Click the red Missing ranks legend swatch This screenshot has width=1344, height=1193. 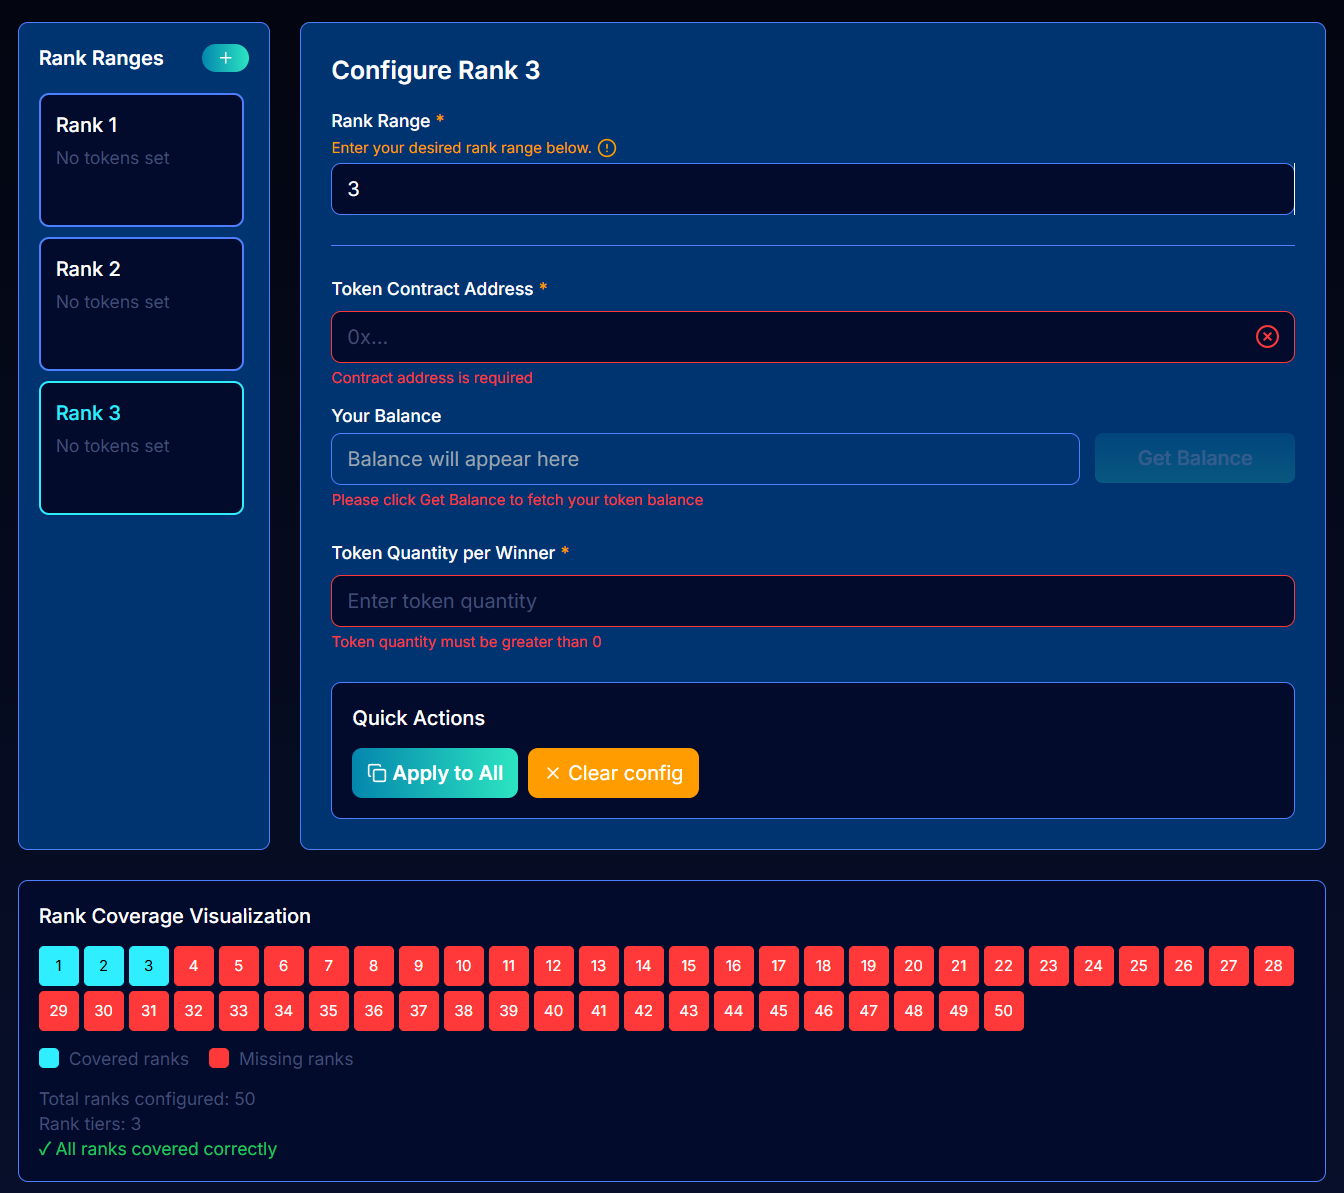[219, 1058]
